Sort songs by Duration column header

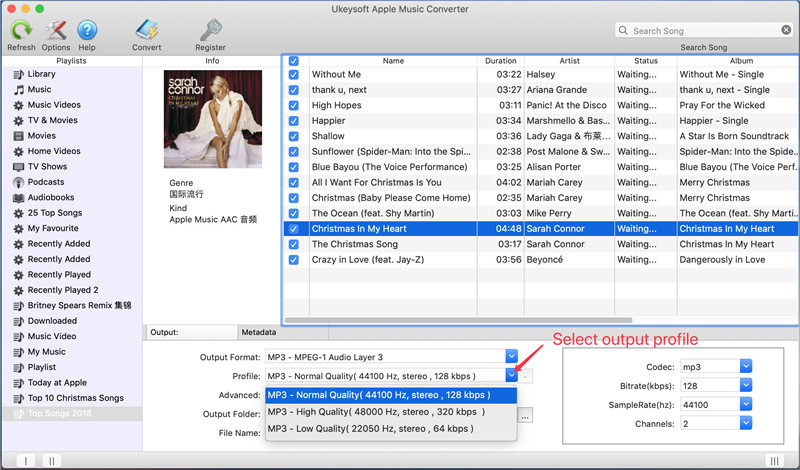coord(501,61)
